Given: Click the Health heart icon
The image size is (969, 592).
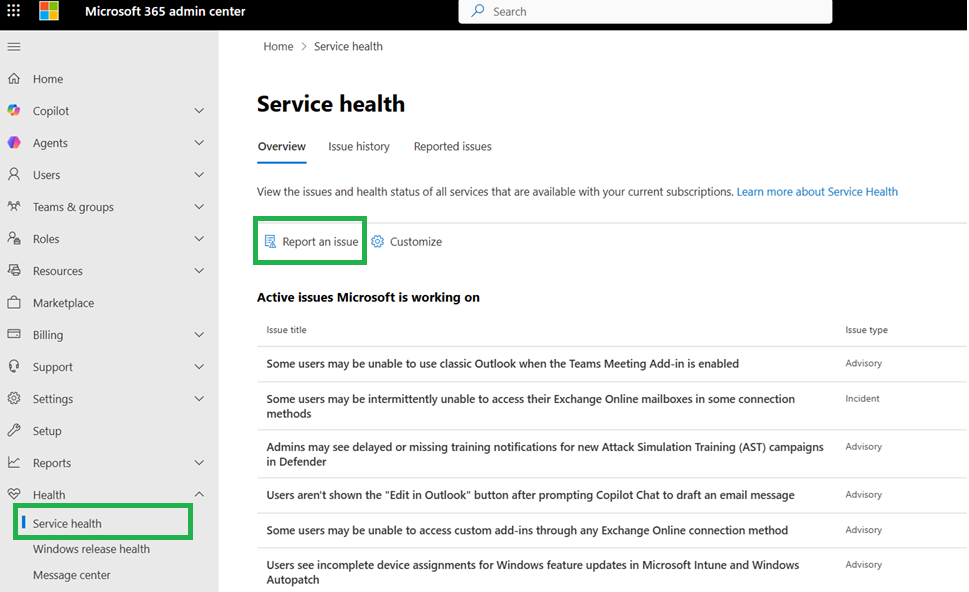Looking at the screenshot, I should pyautogui.click(x=14, y=494).
